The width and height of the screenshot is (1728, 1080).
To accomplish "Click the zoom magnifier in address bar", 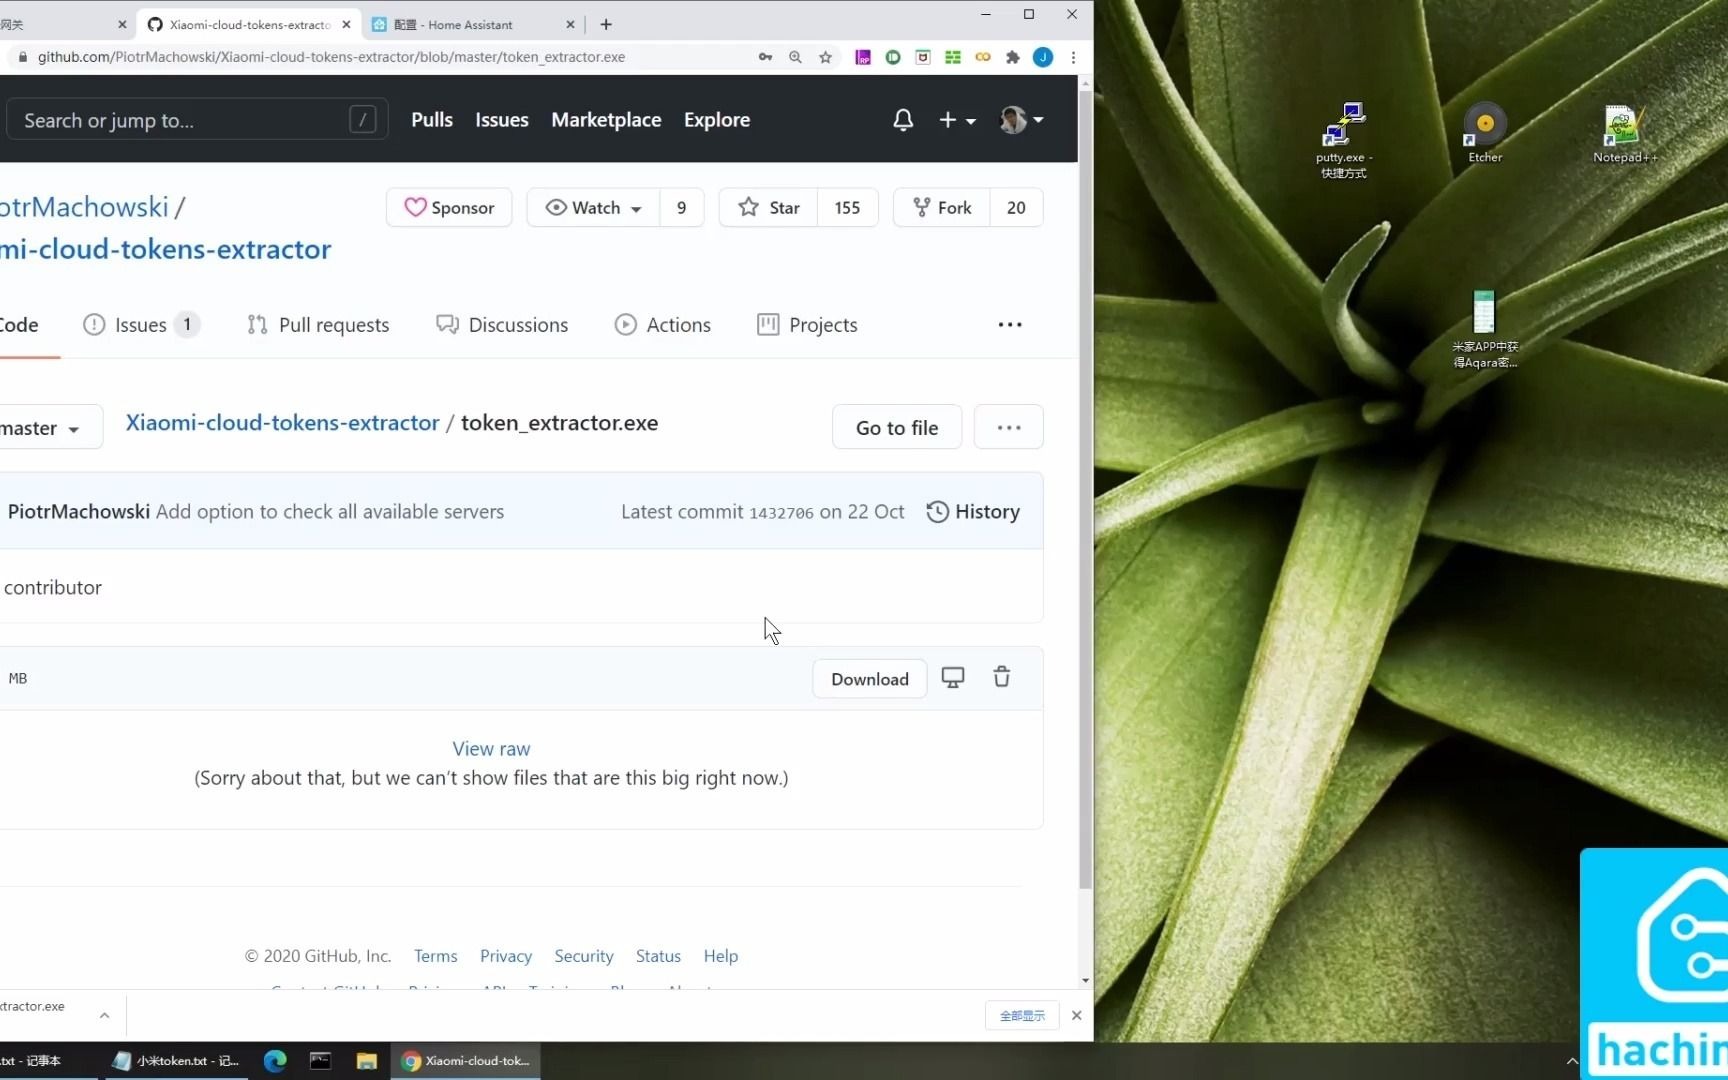I will 795,57.
